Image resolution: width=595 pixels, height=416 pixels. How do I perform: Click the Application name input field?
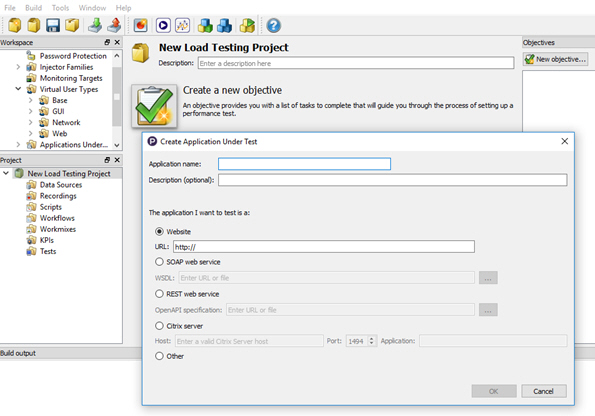click(x=304, y=164)
